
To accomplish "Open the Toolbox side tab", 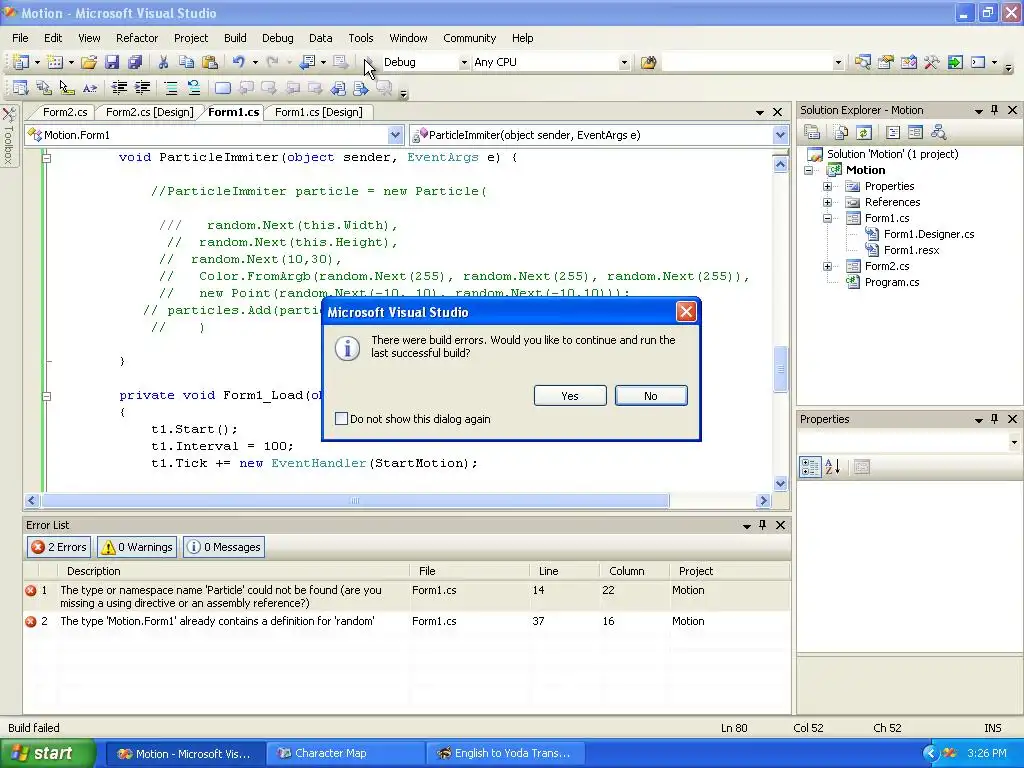I will click(x=8, y=136).
